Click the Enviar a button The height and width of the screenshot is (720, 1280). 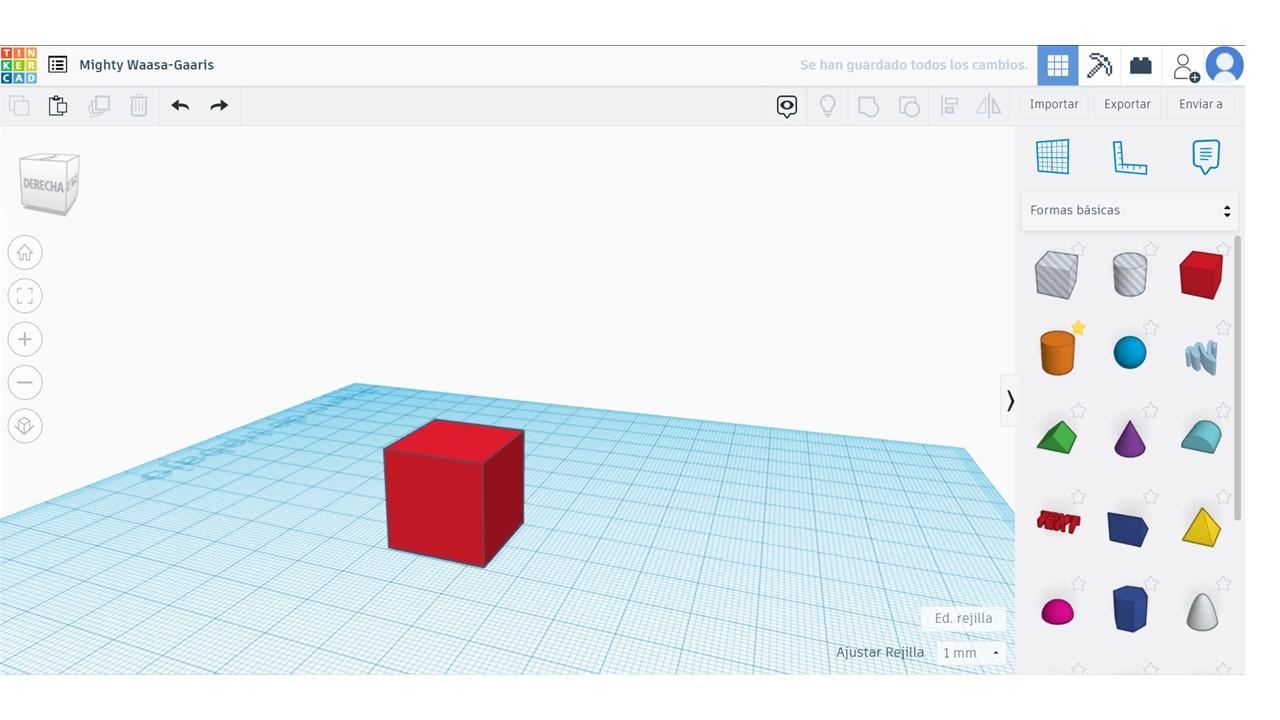[1200, 104]
